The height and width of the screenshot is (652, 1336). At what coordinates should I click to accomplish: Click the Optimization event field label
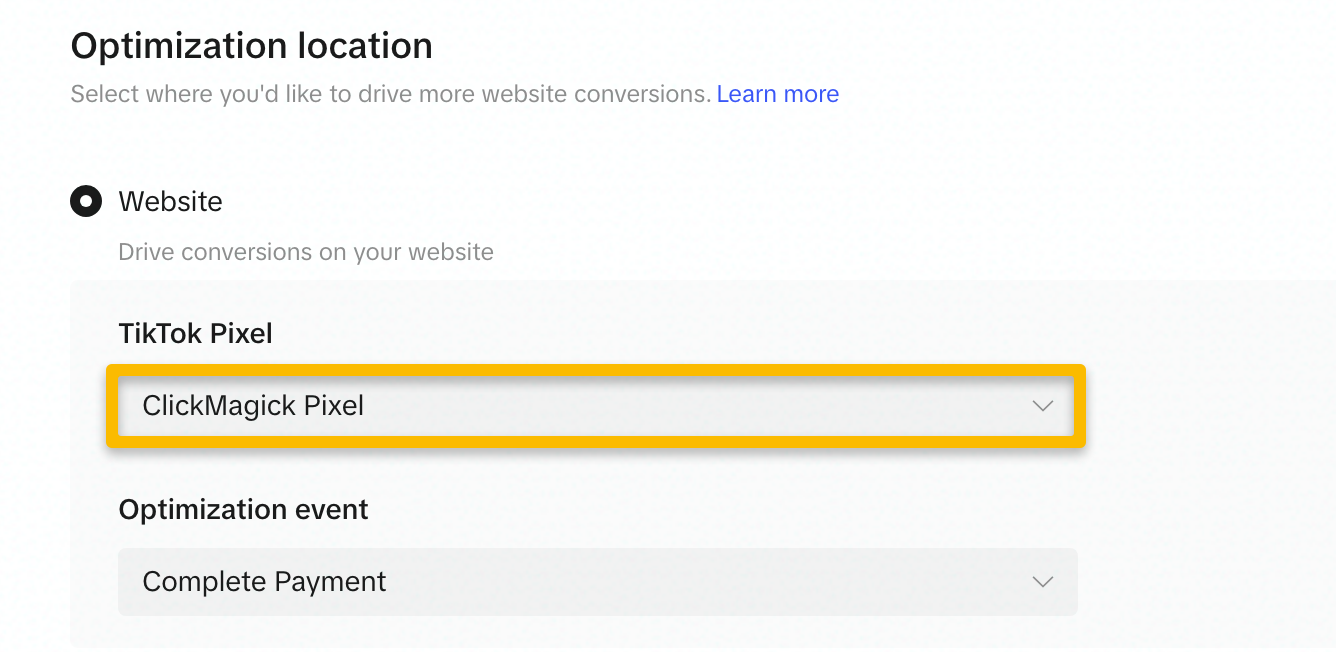click(243, 509)
